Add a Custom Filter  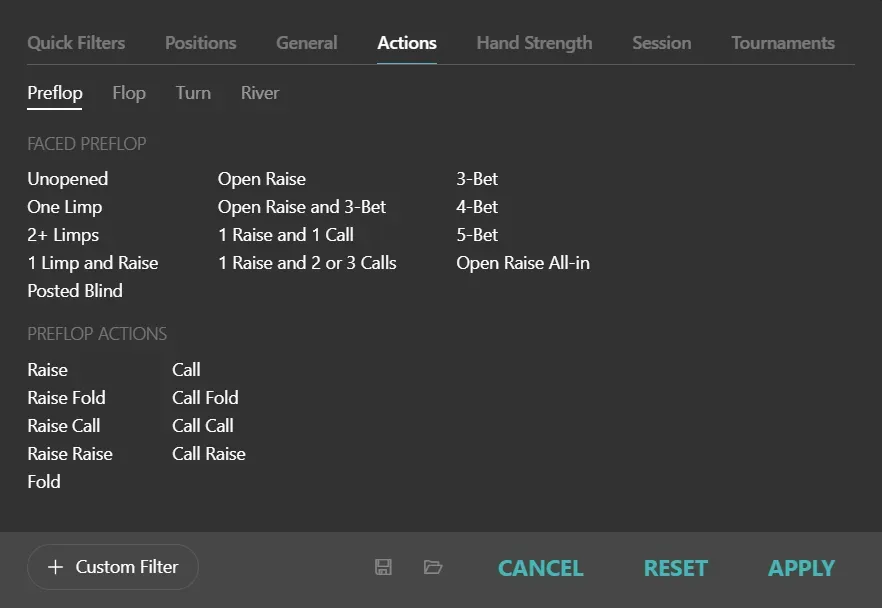click(113, 567)
